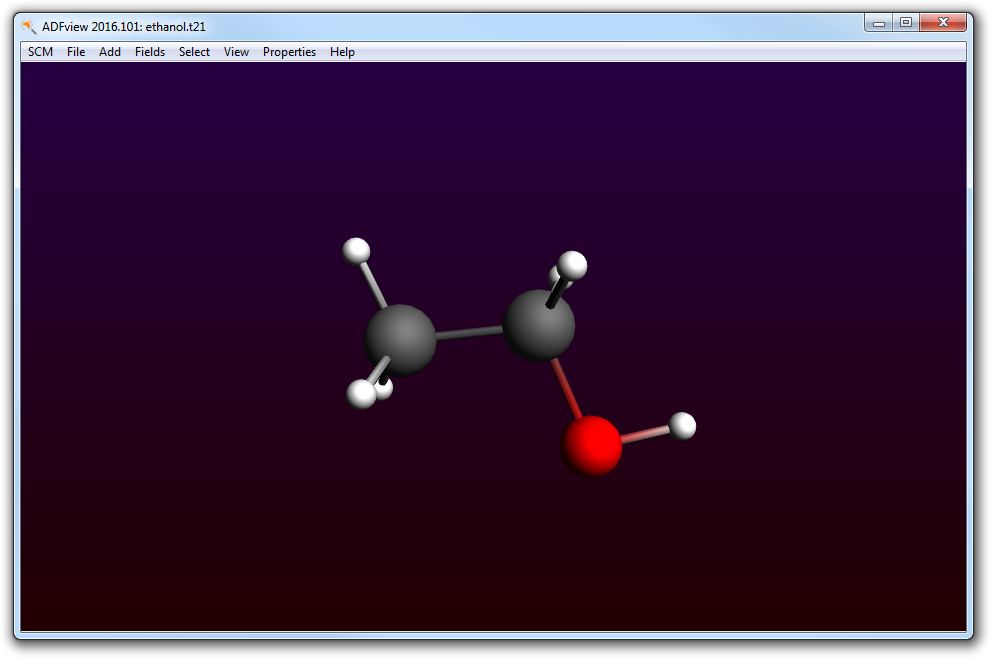992x659 pixels.
Task: Open the Fields menu
Action: (x=149, y=52)
